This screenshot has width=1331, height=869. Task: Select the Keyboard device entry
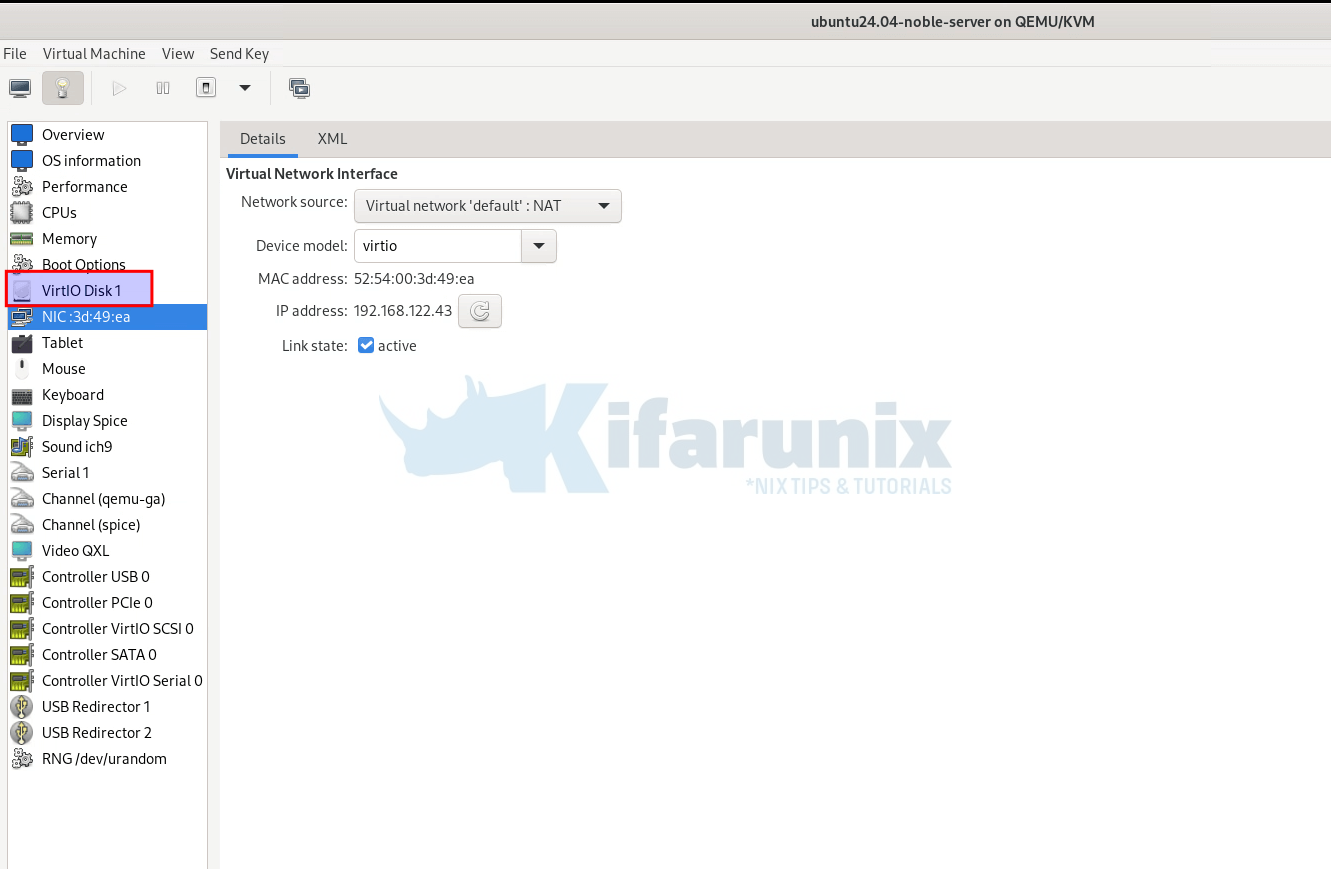pos(108,395)
